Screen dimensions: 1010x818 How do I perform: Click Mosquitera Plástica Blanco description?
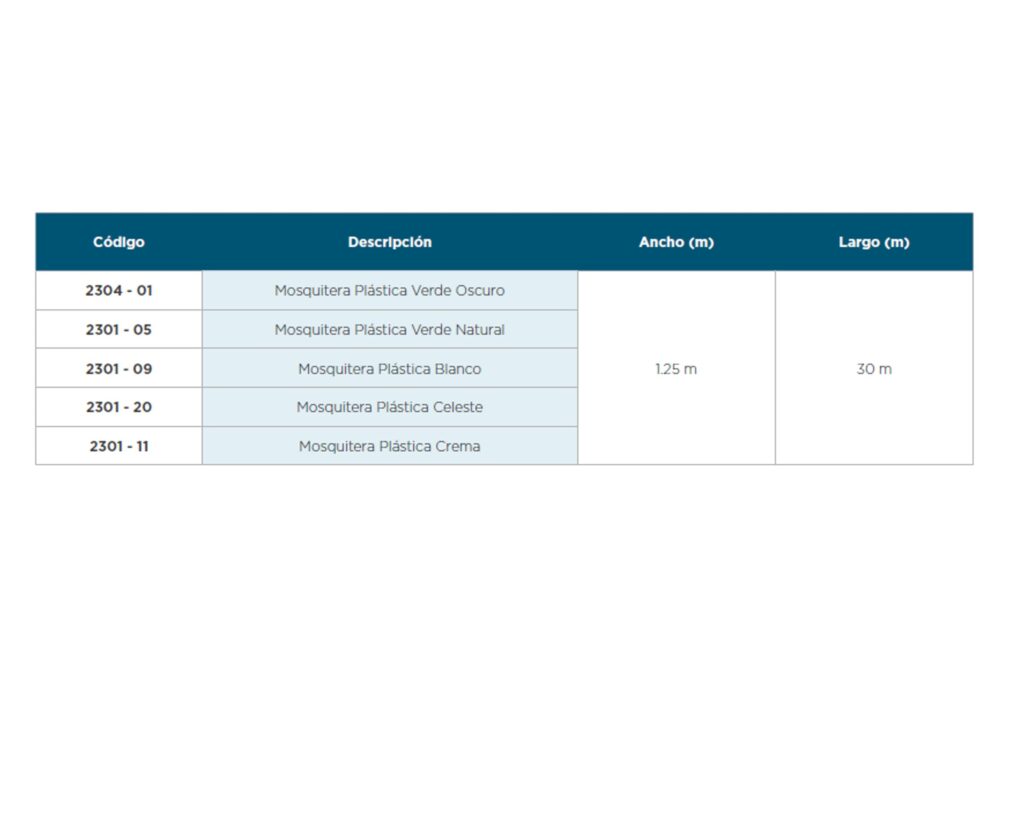coord(390,369)
